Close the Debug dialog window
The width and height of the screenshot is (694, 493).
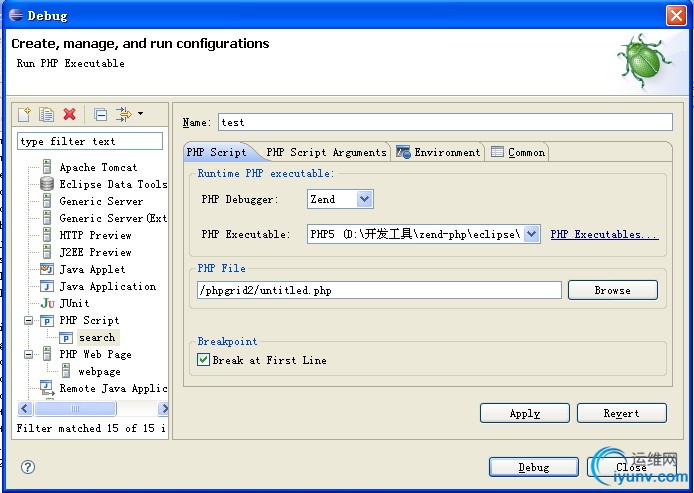676,15
